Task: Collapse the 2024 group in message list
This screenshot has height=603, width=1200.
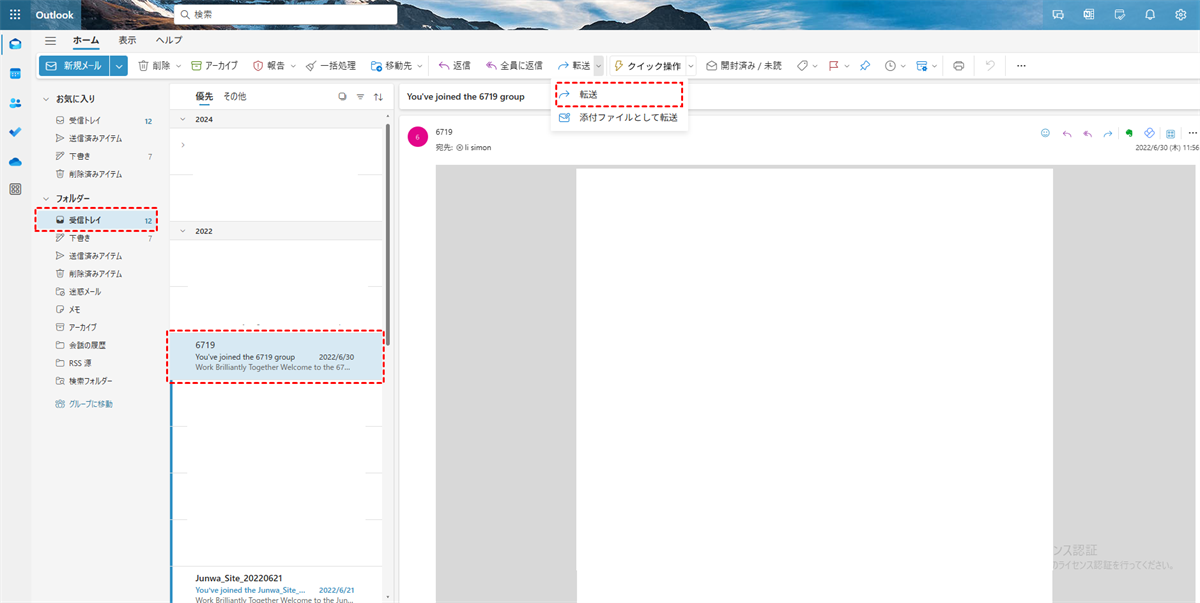Action: (x=182, y=119)
